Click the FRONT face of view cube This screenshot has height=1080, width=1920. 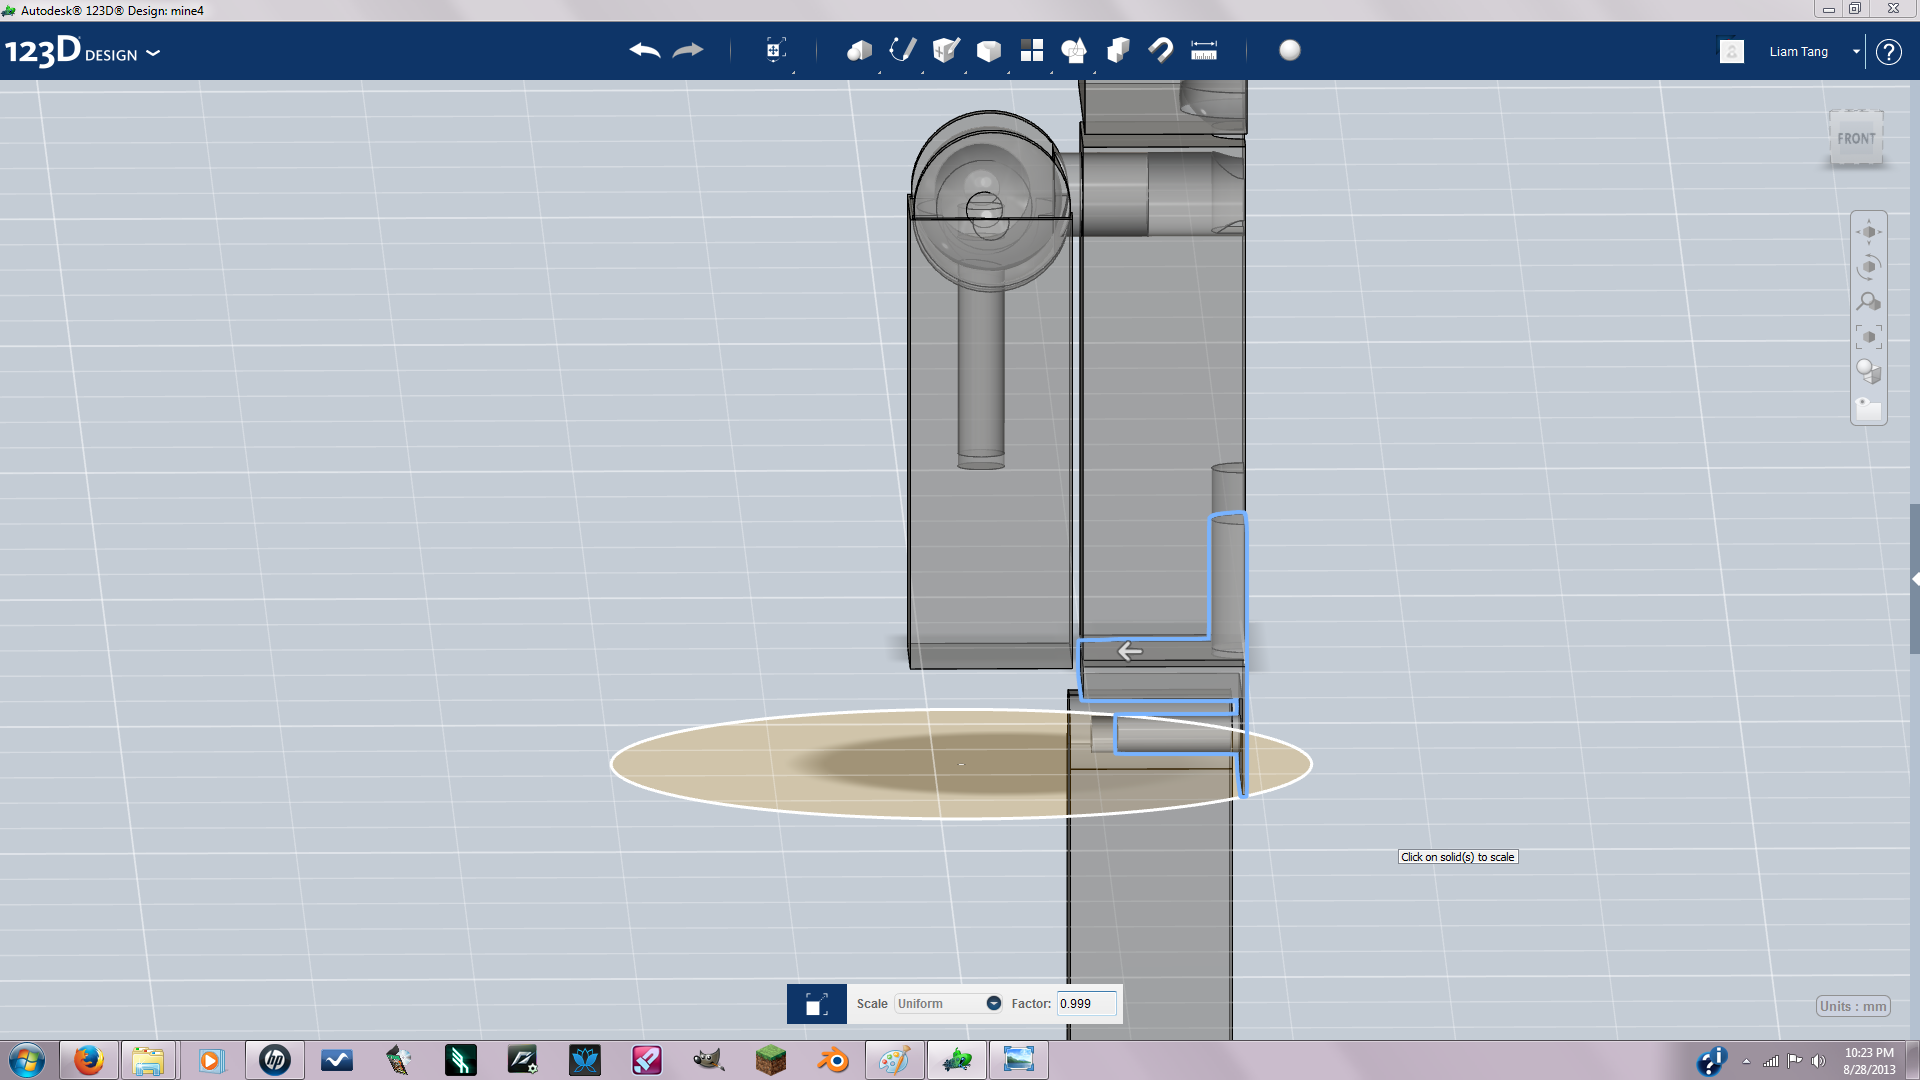click(x=1856, y=139)
